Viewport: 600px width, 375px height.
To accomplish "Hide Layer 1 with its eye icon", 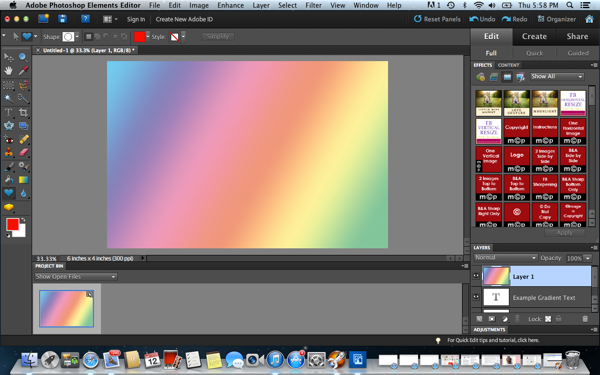I will pos(476,276).
